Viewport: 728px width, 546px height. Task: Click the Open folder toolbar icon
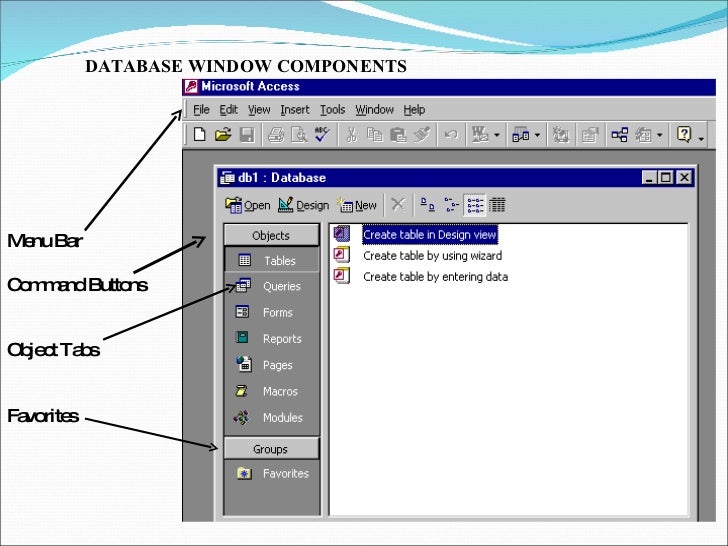223,135
